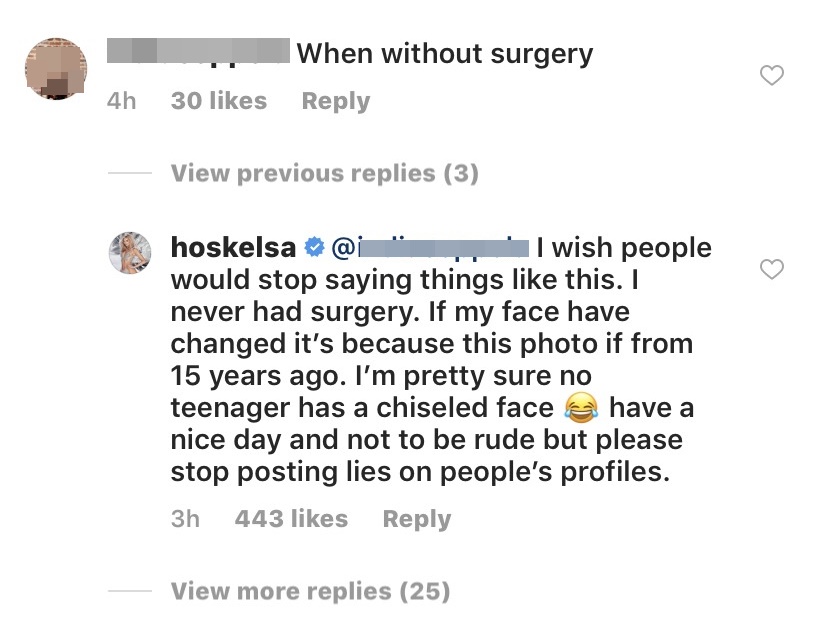828x620 pixels.
Task: Expand 'View previous replies (3)'
Action: tap(324, 174)
